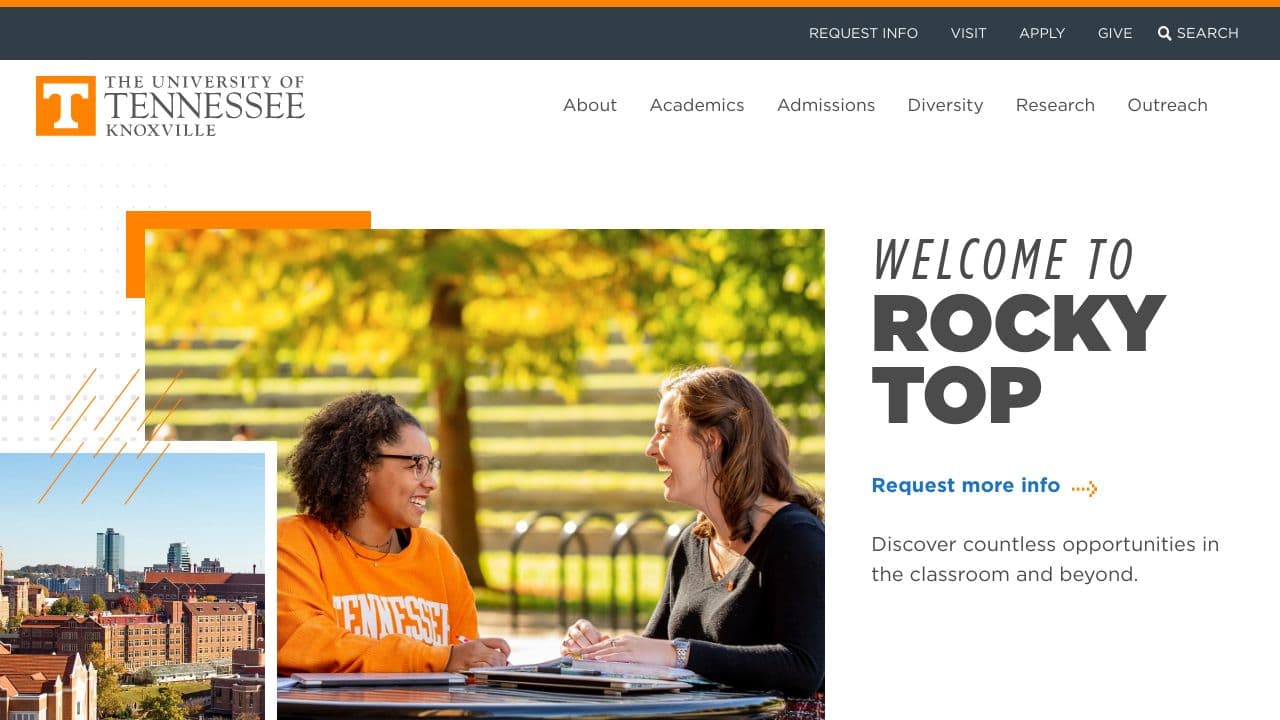Click the Knoxville skyline photo
This screenshot has width=1280, height=720.
click(130, 590)
